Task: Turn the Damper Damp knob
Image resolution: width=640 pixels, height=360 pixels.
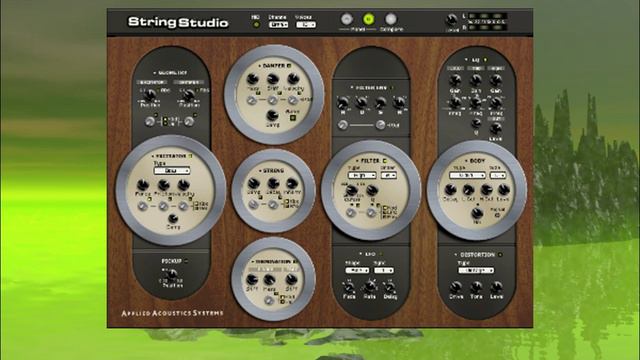Action: pyautogui.click(x=273, y=116)
